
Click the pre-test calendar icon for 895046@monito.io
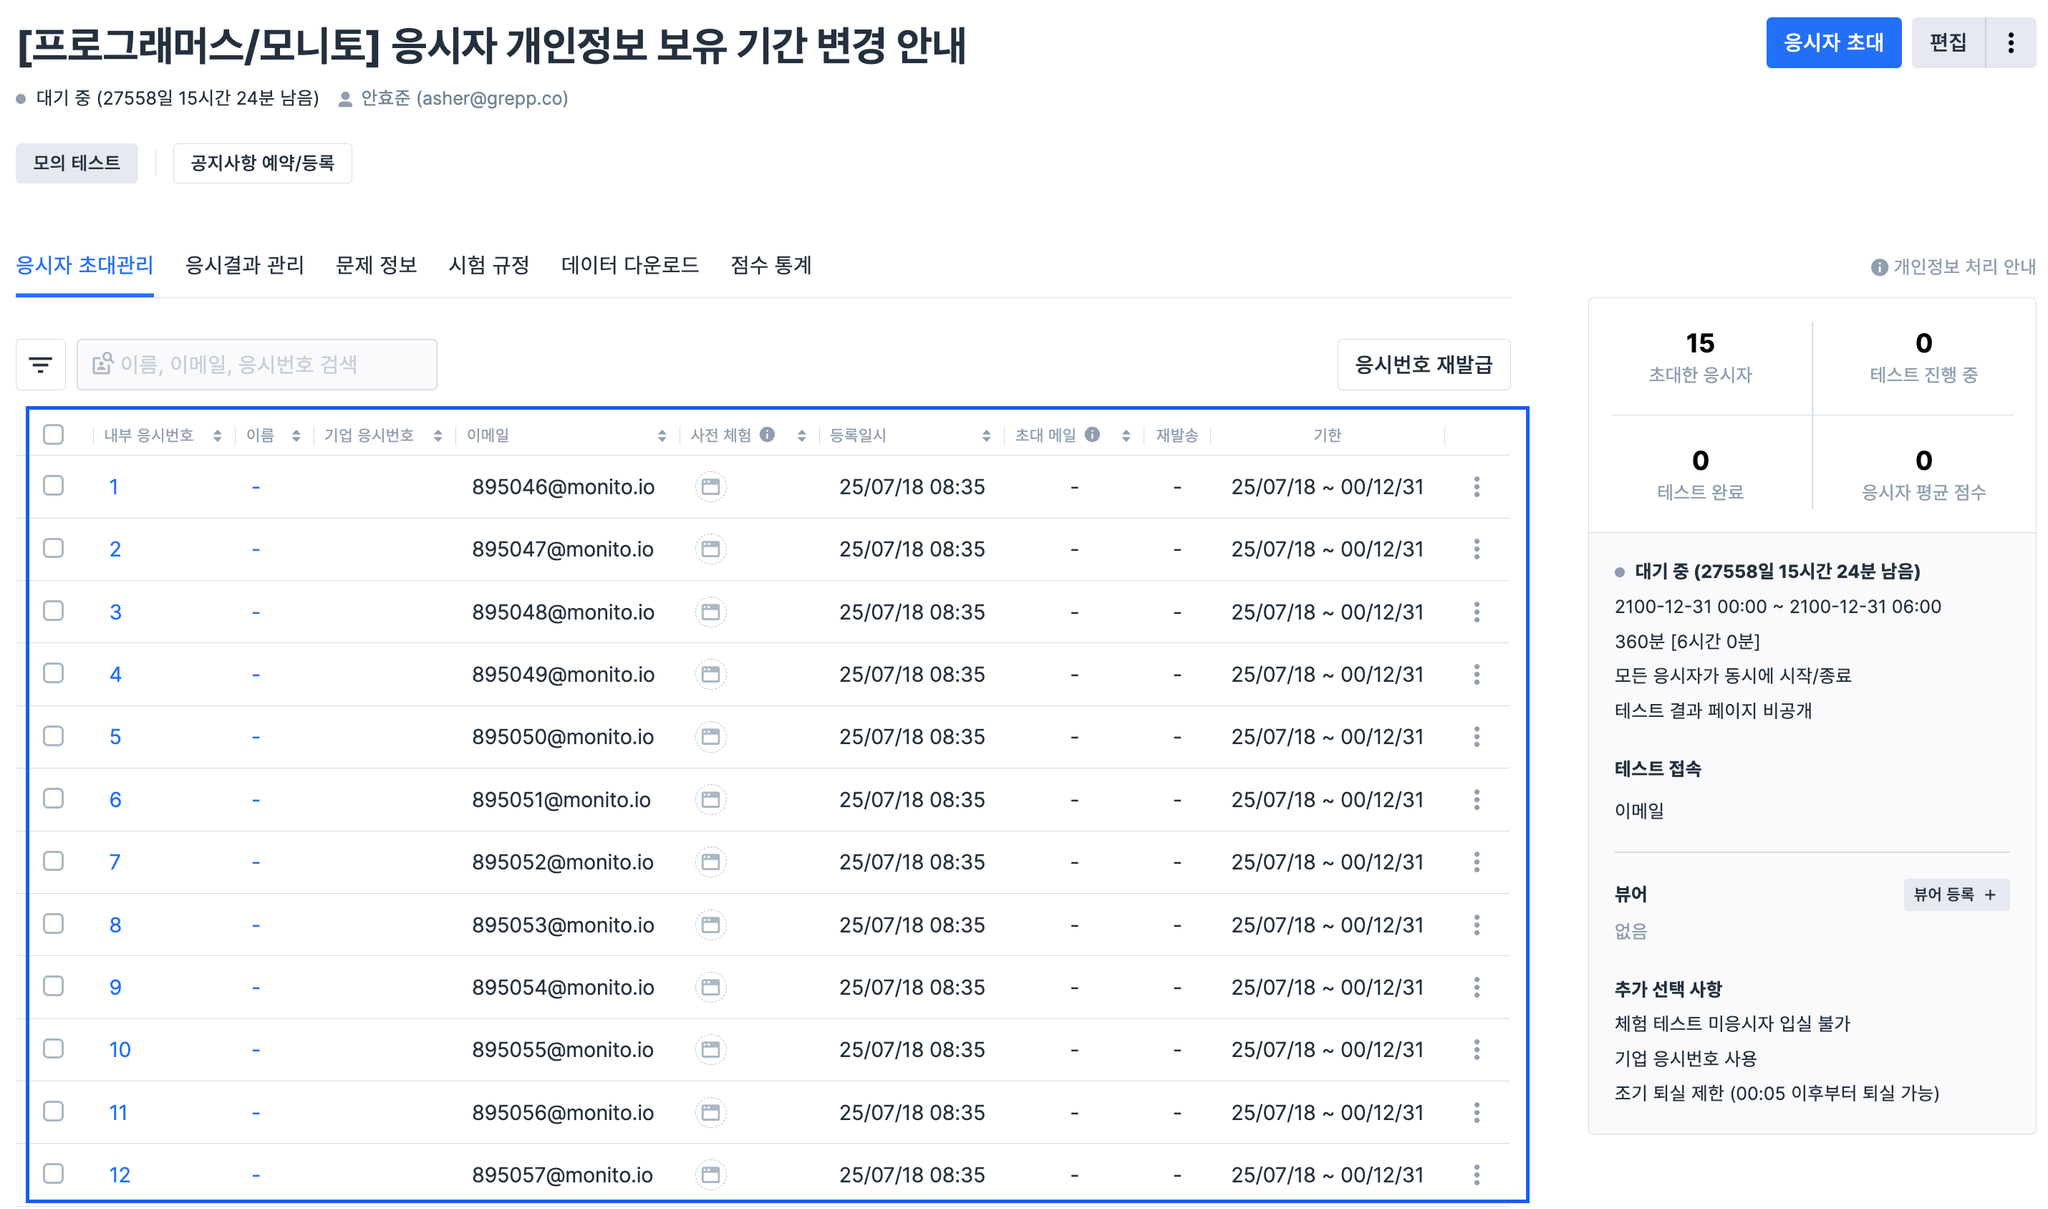pos(710,487)
